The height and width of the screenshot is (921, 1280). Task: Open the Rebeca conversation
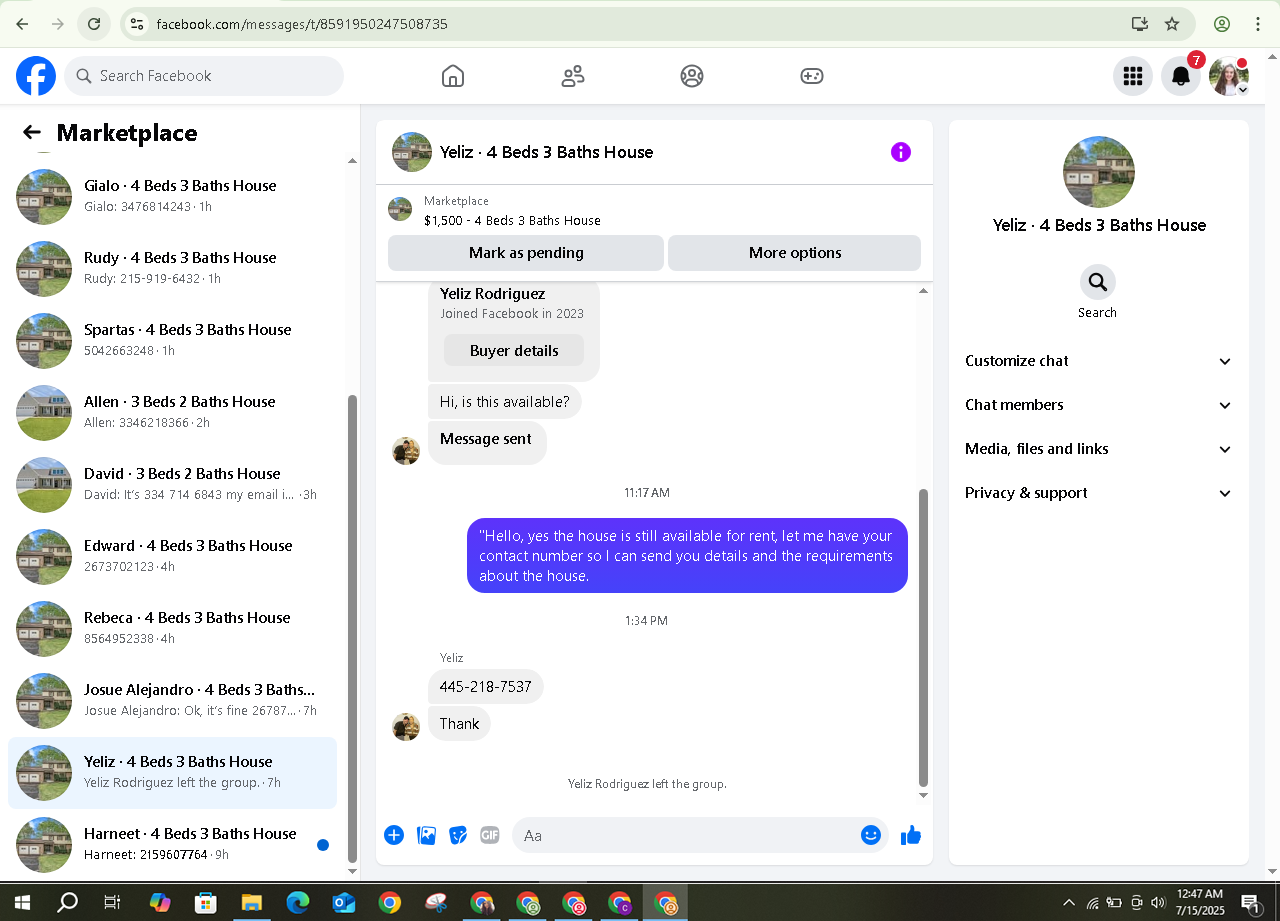172,628
